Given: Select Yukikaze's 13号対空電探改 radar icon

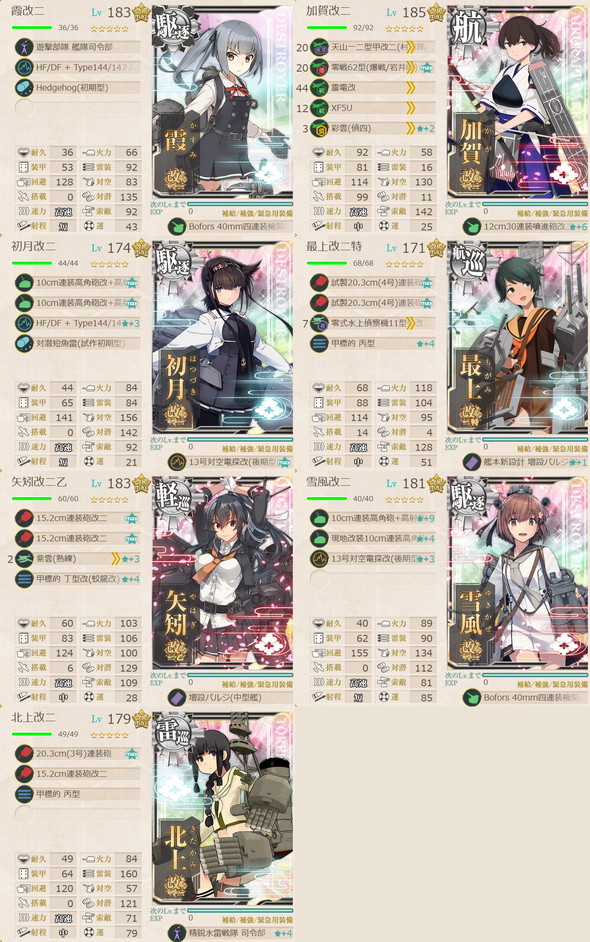Looking at the screenshot, I should click(319, 558).
